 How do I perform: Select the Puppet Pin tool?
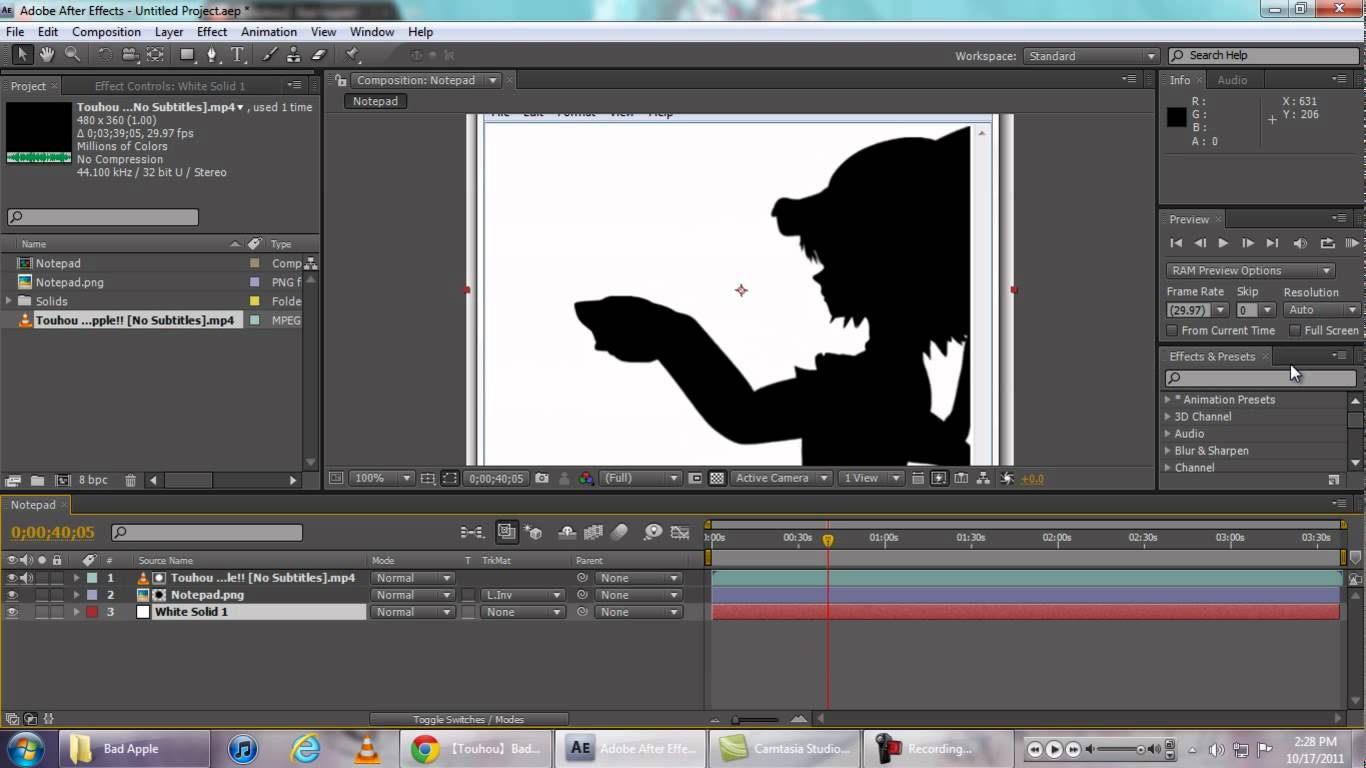(352, 55)
